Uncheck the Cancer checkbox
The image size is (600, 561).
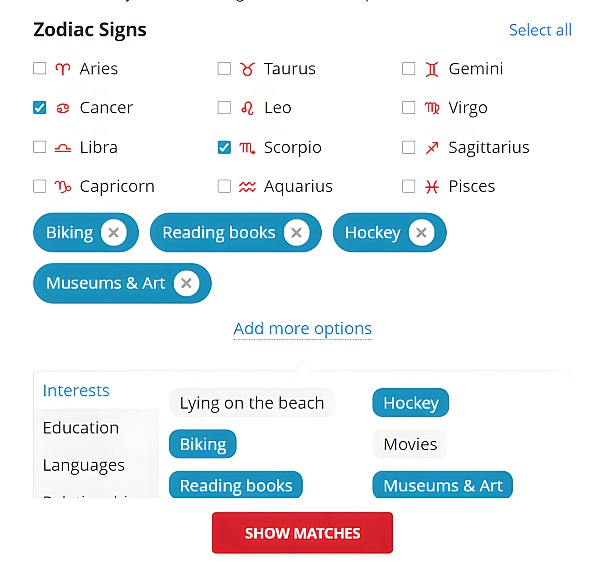[40, 108]
